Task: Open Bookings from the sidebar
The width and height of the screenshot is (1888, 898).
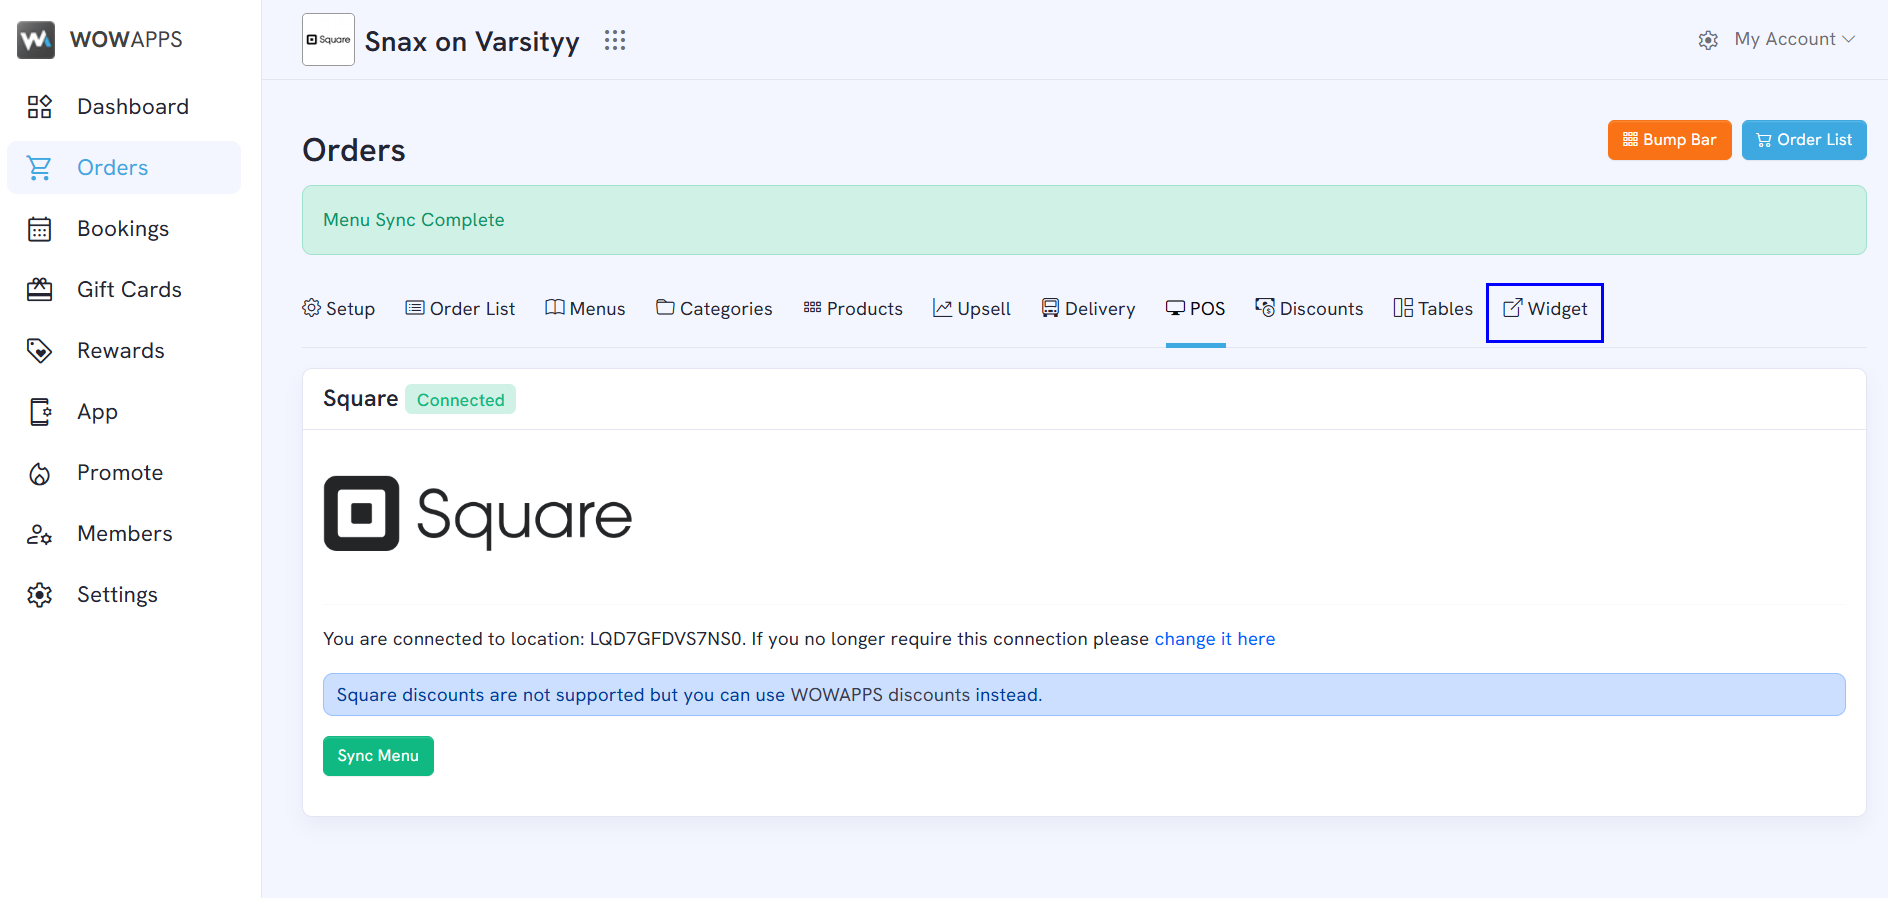Action: (123, 229)
